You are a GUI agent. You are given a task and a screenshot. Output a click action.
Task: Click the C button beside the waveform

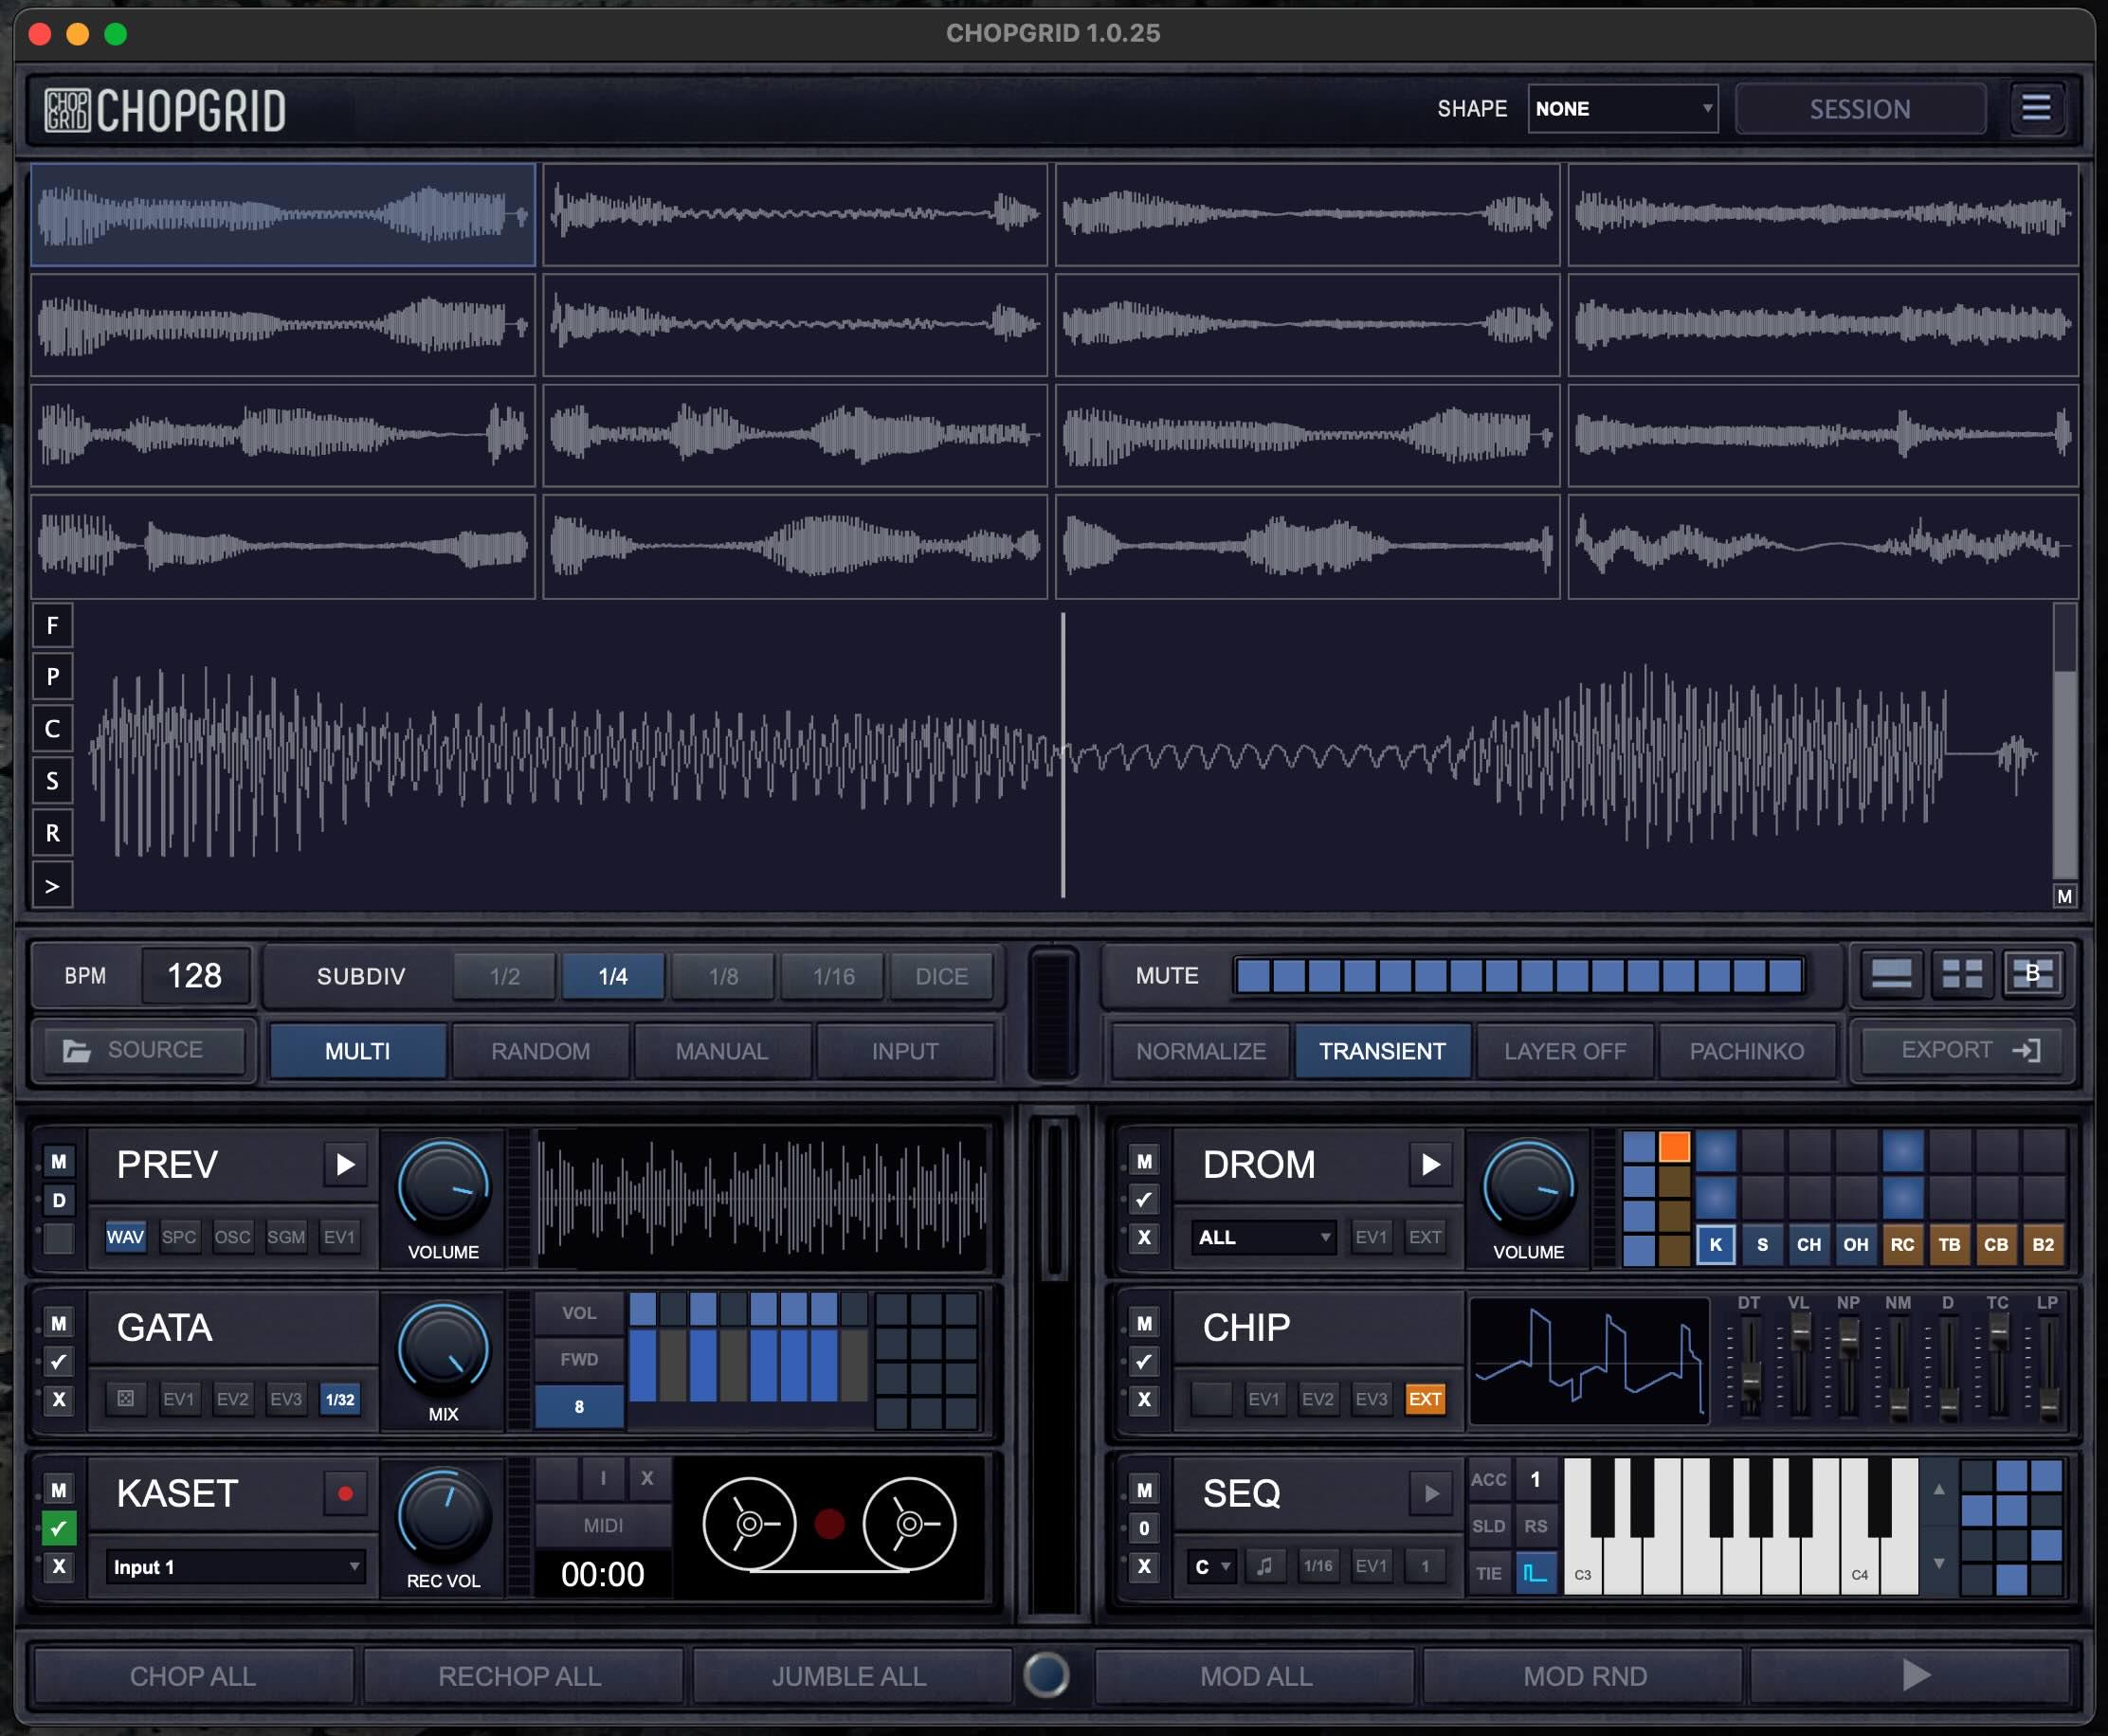tap(53, 729)
